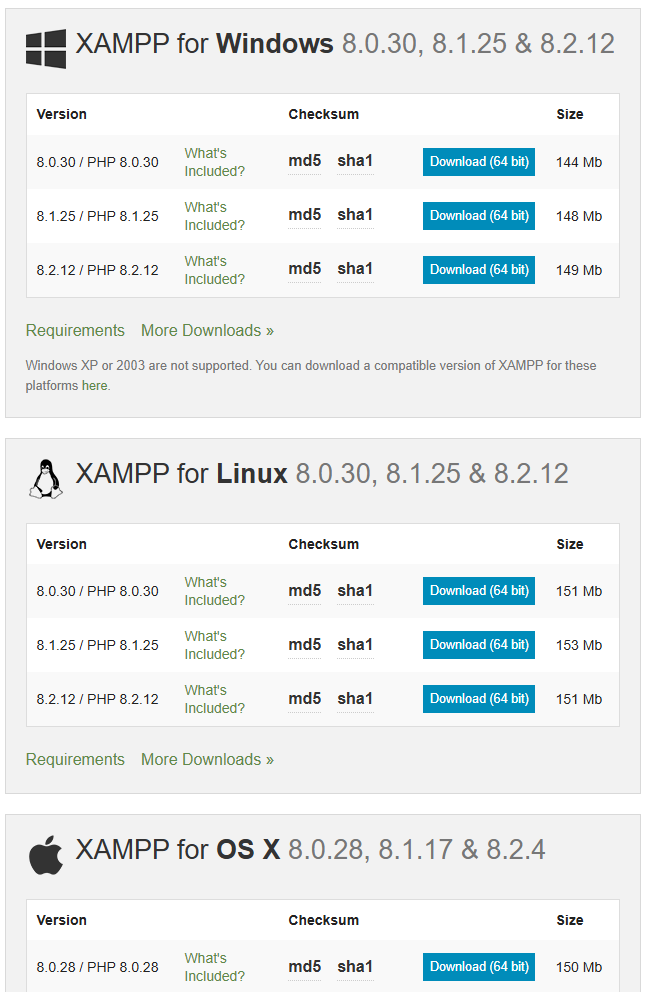Show sha1 checksum for Windows 8.0.30

[355, 161]
